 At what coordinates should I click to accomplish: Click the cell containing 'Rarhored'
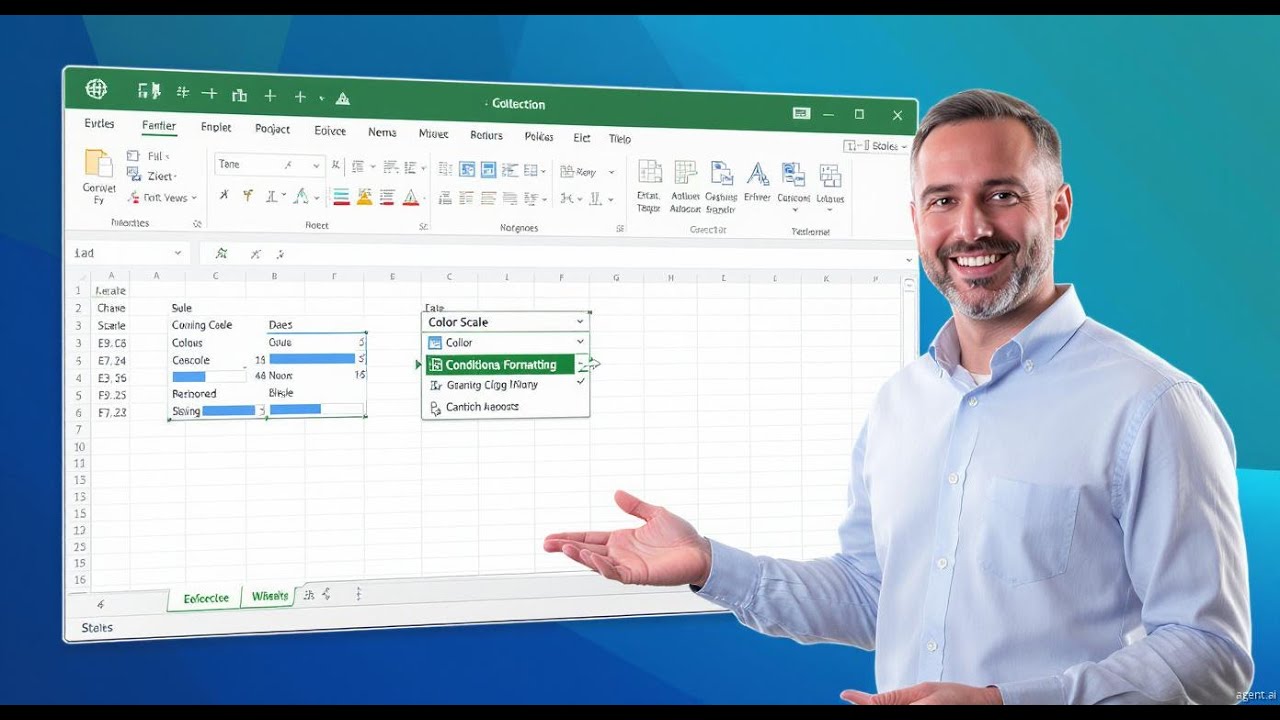pyautogui.click(x=194, y=394)
